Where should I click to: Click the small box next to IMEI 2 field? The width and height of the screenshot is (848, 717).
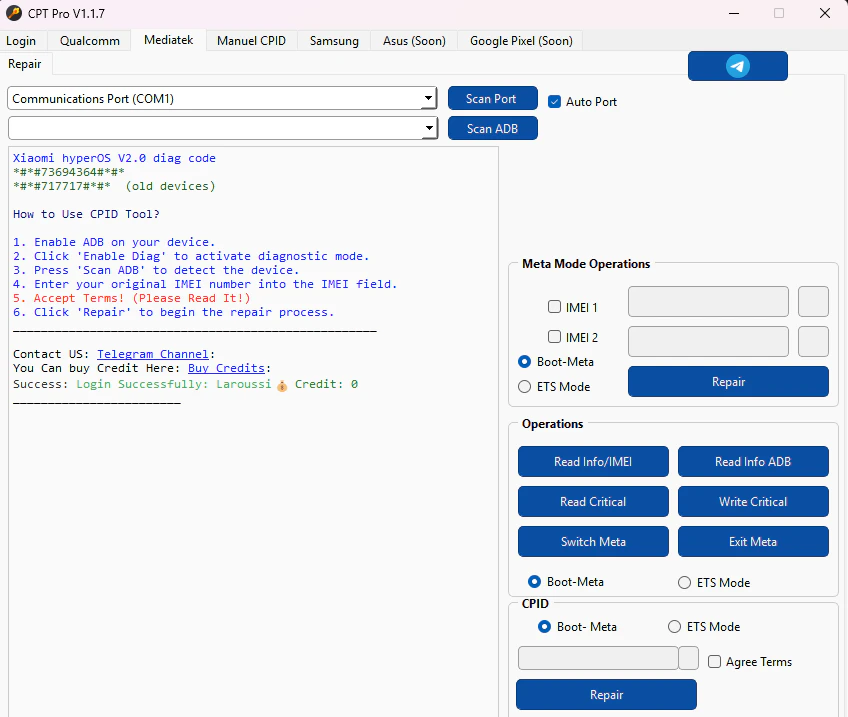pyautogui.click(x=813, y=341)
